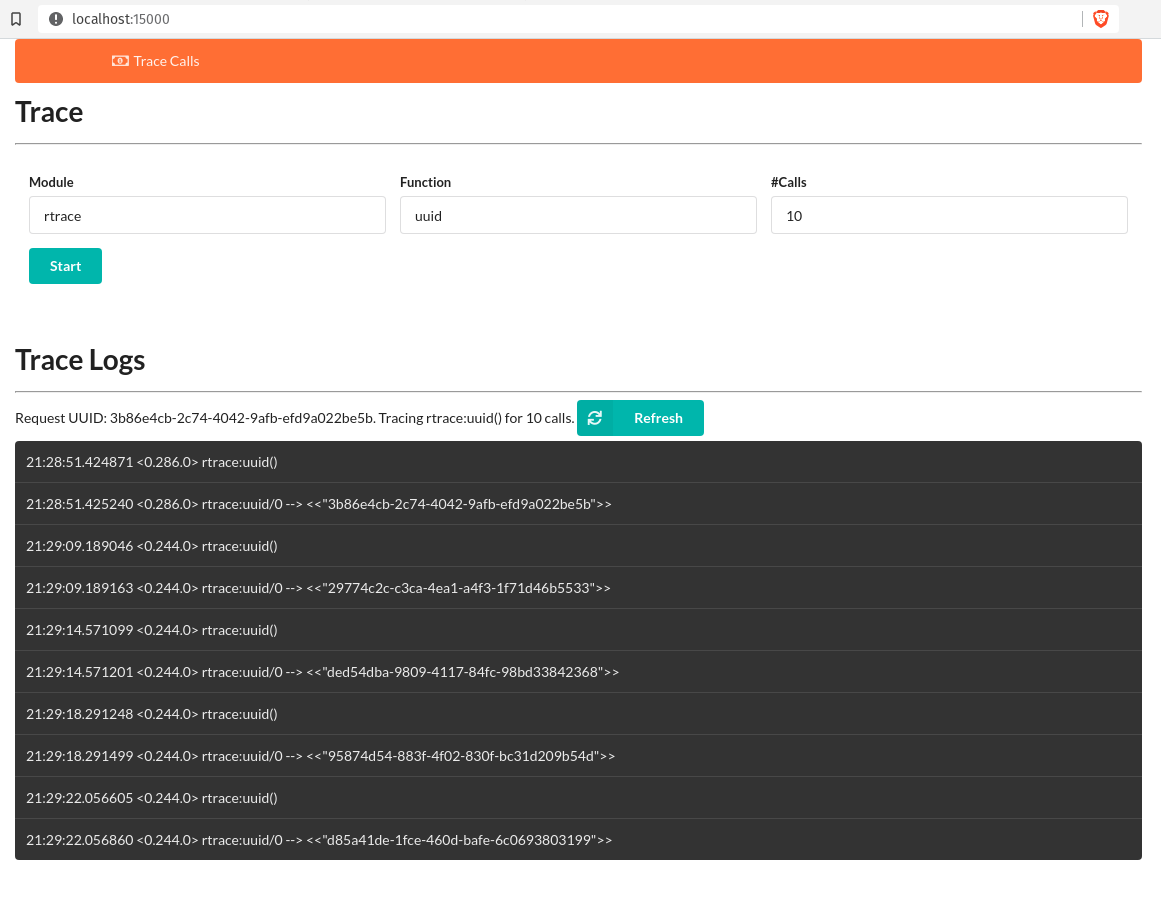The height and width of the screenshot is (918, 1161).
Task: Select the log line containing UUID 29774c2c
Action: 578,588
